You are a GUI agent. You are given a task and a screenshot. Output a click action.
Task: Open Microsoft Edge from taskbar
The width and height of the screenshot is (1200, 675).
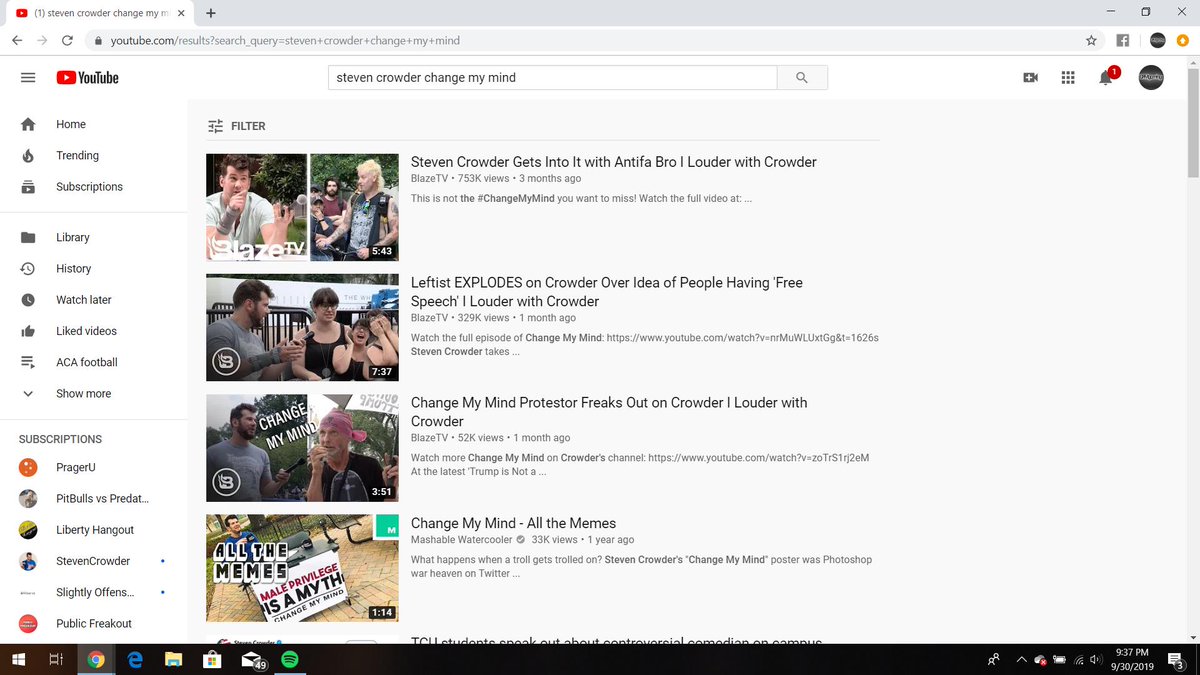click(134, 660)
